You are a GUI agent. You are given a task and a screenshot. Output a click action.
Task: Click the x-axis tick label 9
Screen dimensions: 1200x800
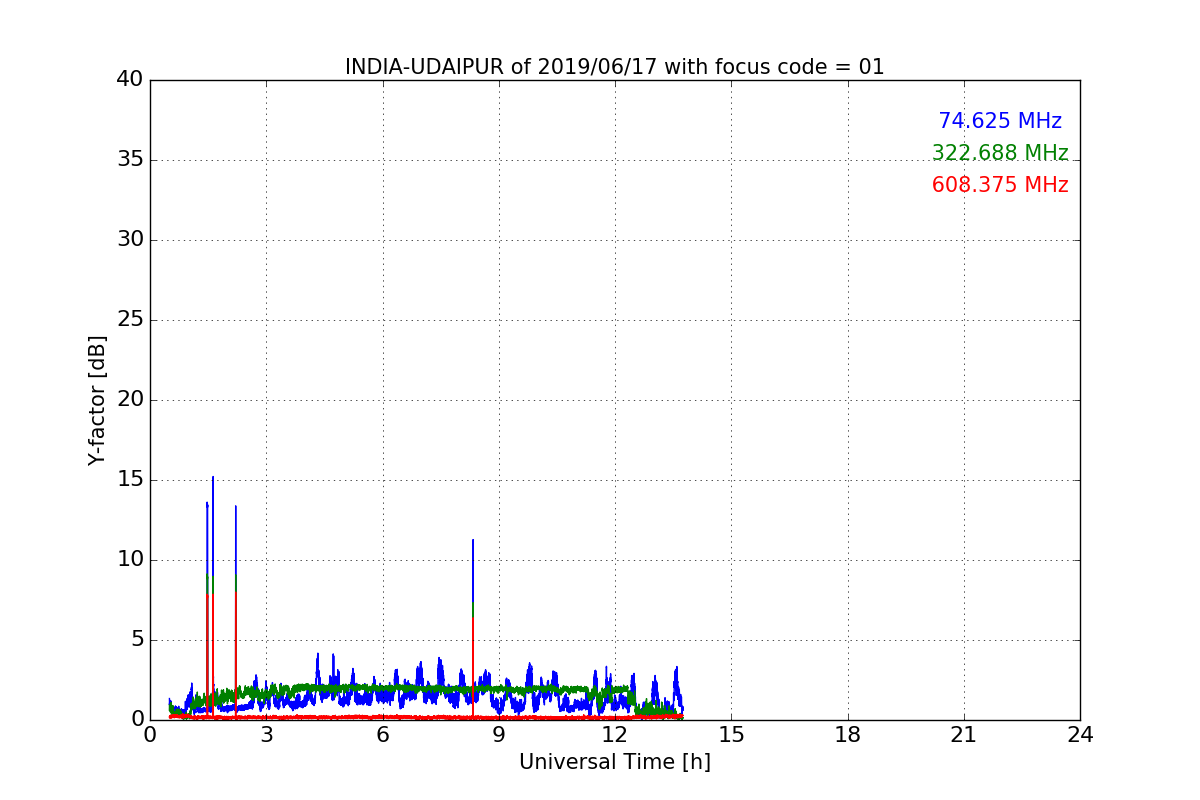point(499,734)
